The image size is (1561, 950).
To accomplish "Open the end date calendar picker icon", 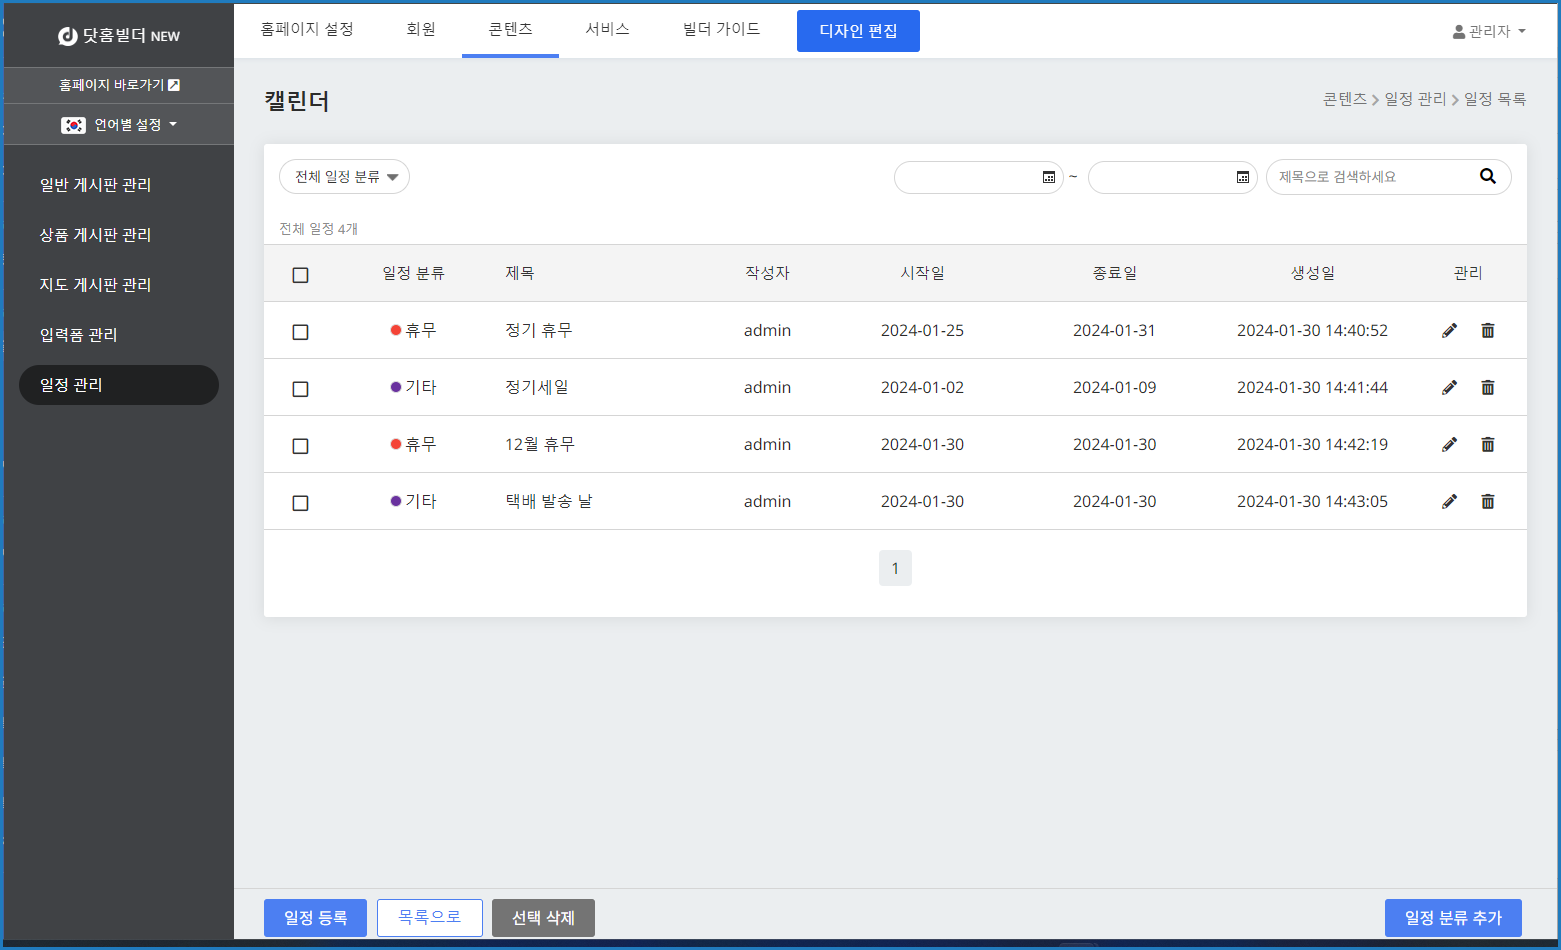I will (x=1243, y=178).
